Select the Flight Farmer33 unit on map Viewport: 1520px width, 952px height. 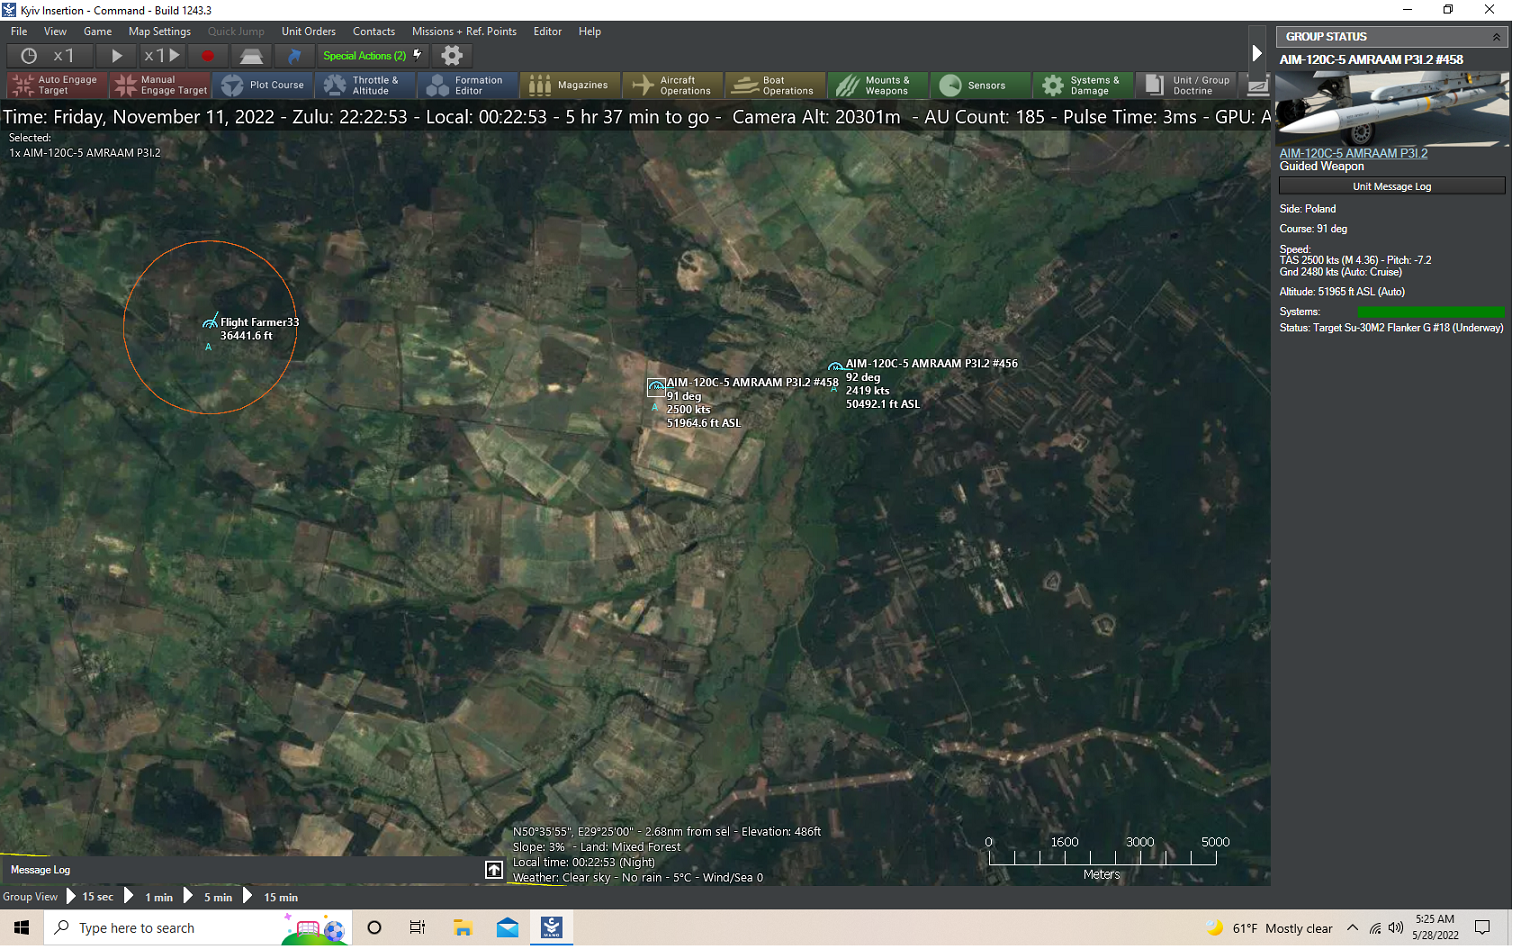coord(210,321)
